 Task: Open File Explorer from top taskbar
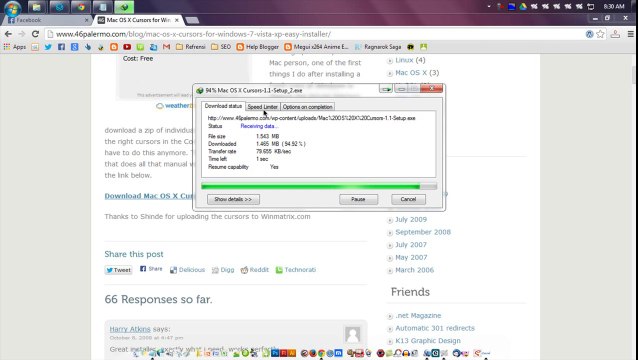pyautogui.click(x=36, y=7)
